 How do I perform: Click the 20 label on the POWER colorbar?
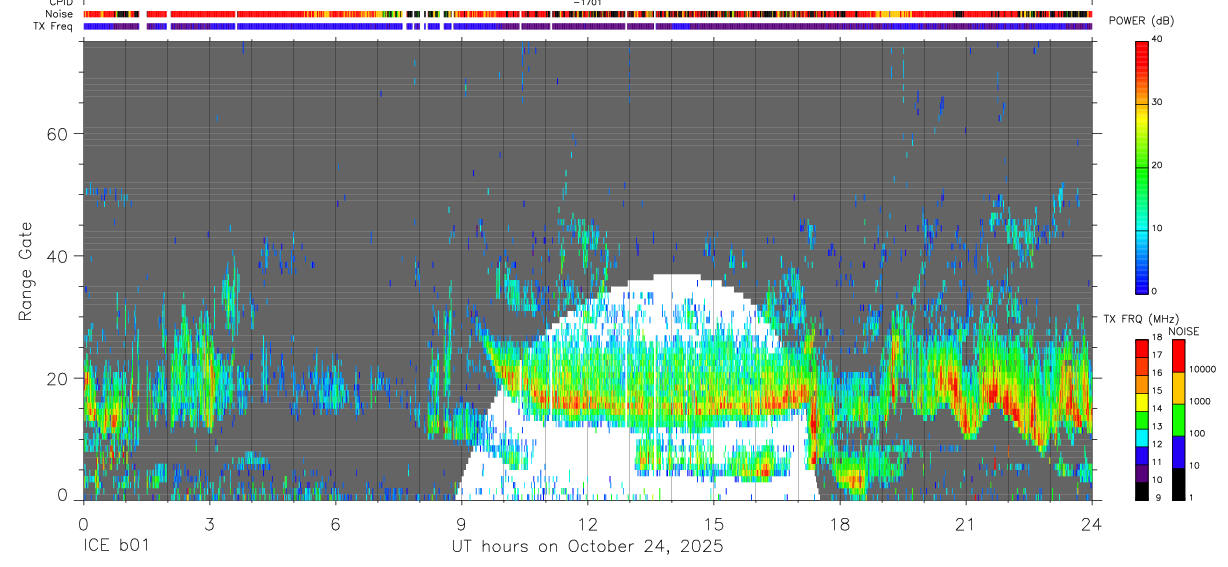[1157, 165]
